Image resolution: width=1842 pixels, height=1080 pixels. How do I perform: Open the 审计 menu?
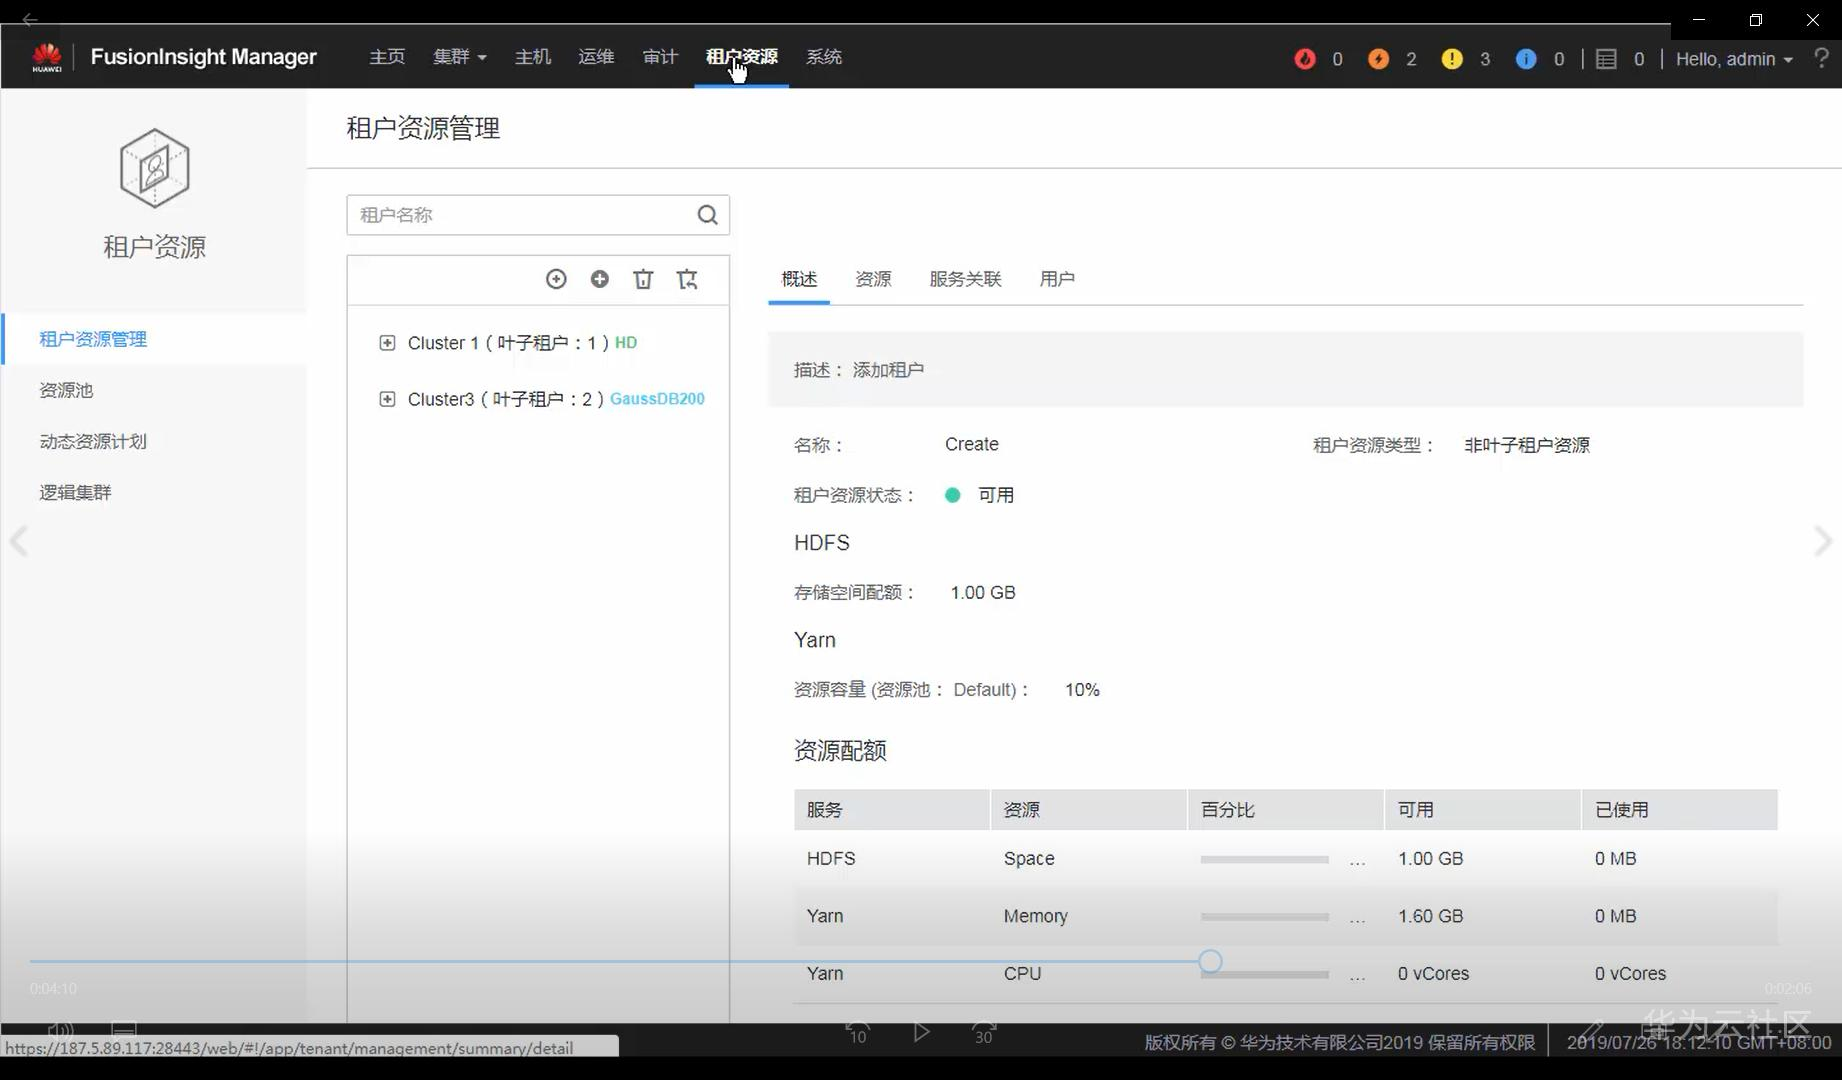pos(660,57)
